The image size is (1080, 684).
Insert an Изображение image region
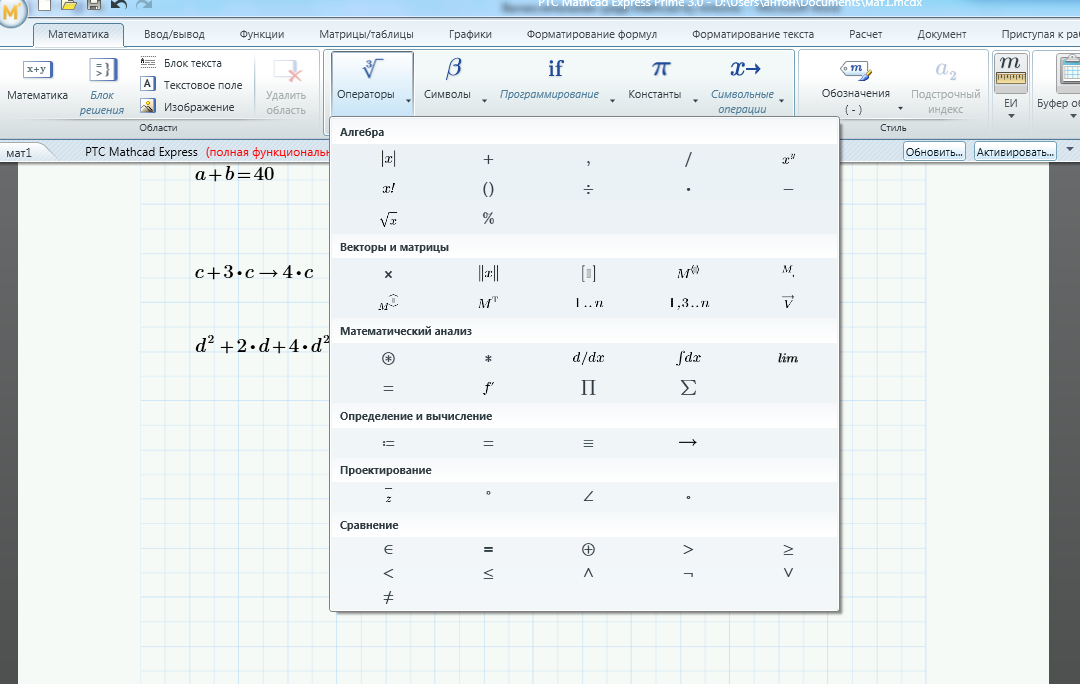(187, 107)
